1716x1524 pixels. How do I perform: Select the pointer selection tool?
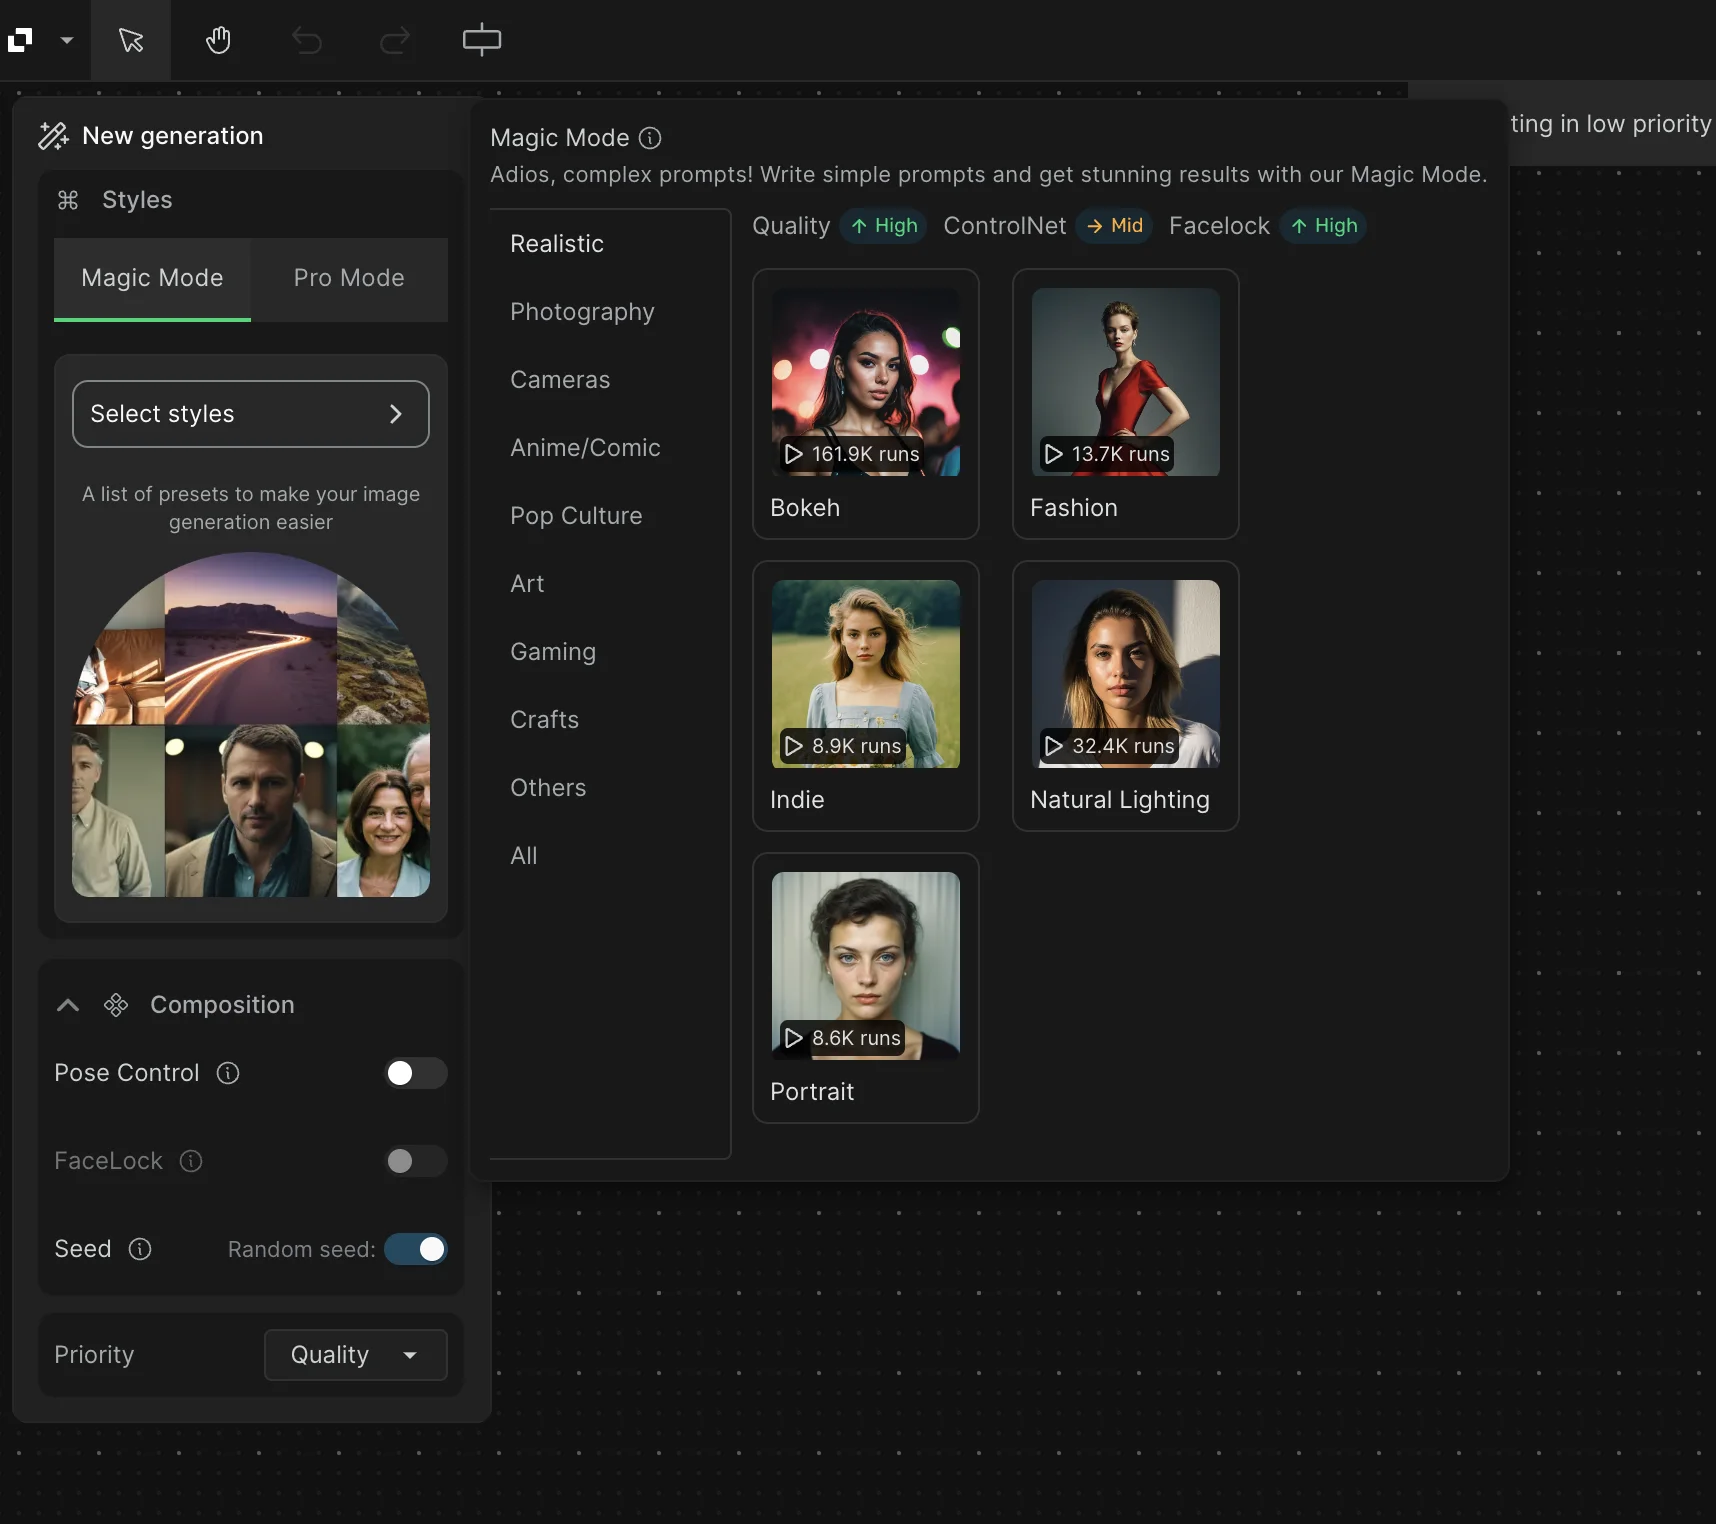tap(131, 41)
